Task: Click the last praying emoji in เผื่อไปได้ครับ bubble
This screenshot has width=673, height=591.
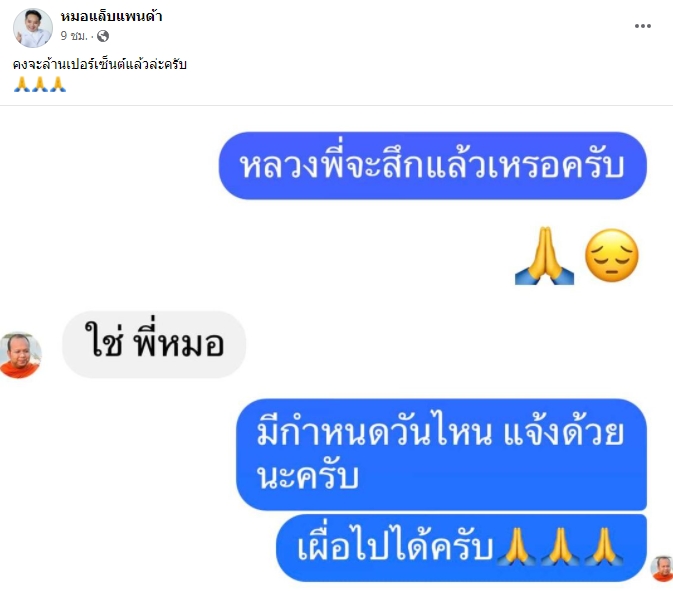Action: tap(604, 546)
